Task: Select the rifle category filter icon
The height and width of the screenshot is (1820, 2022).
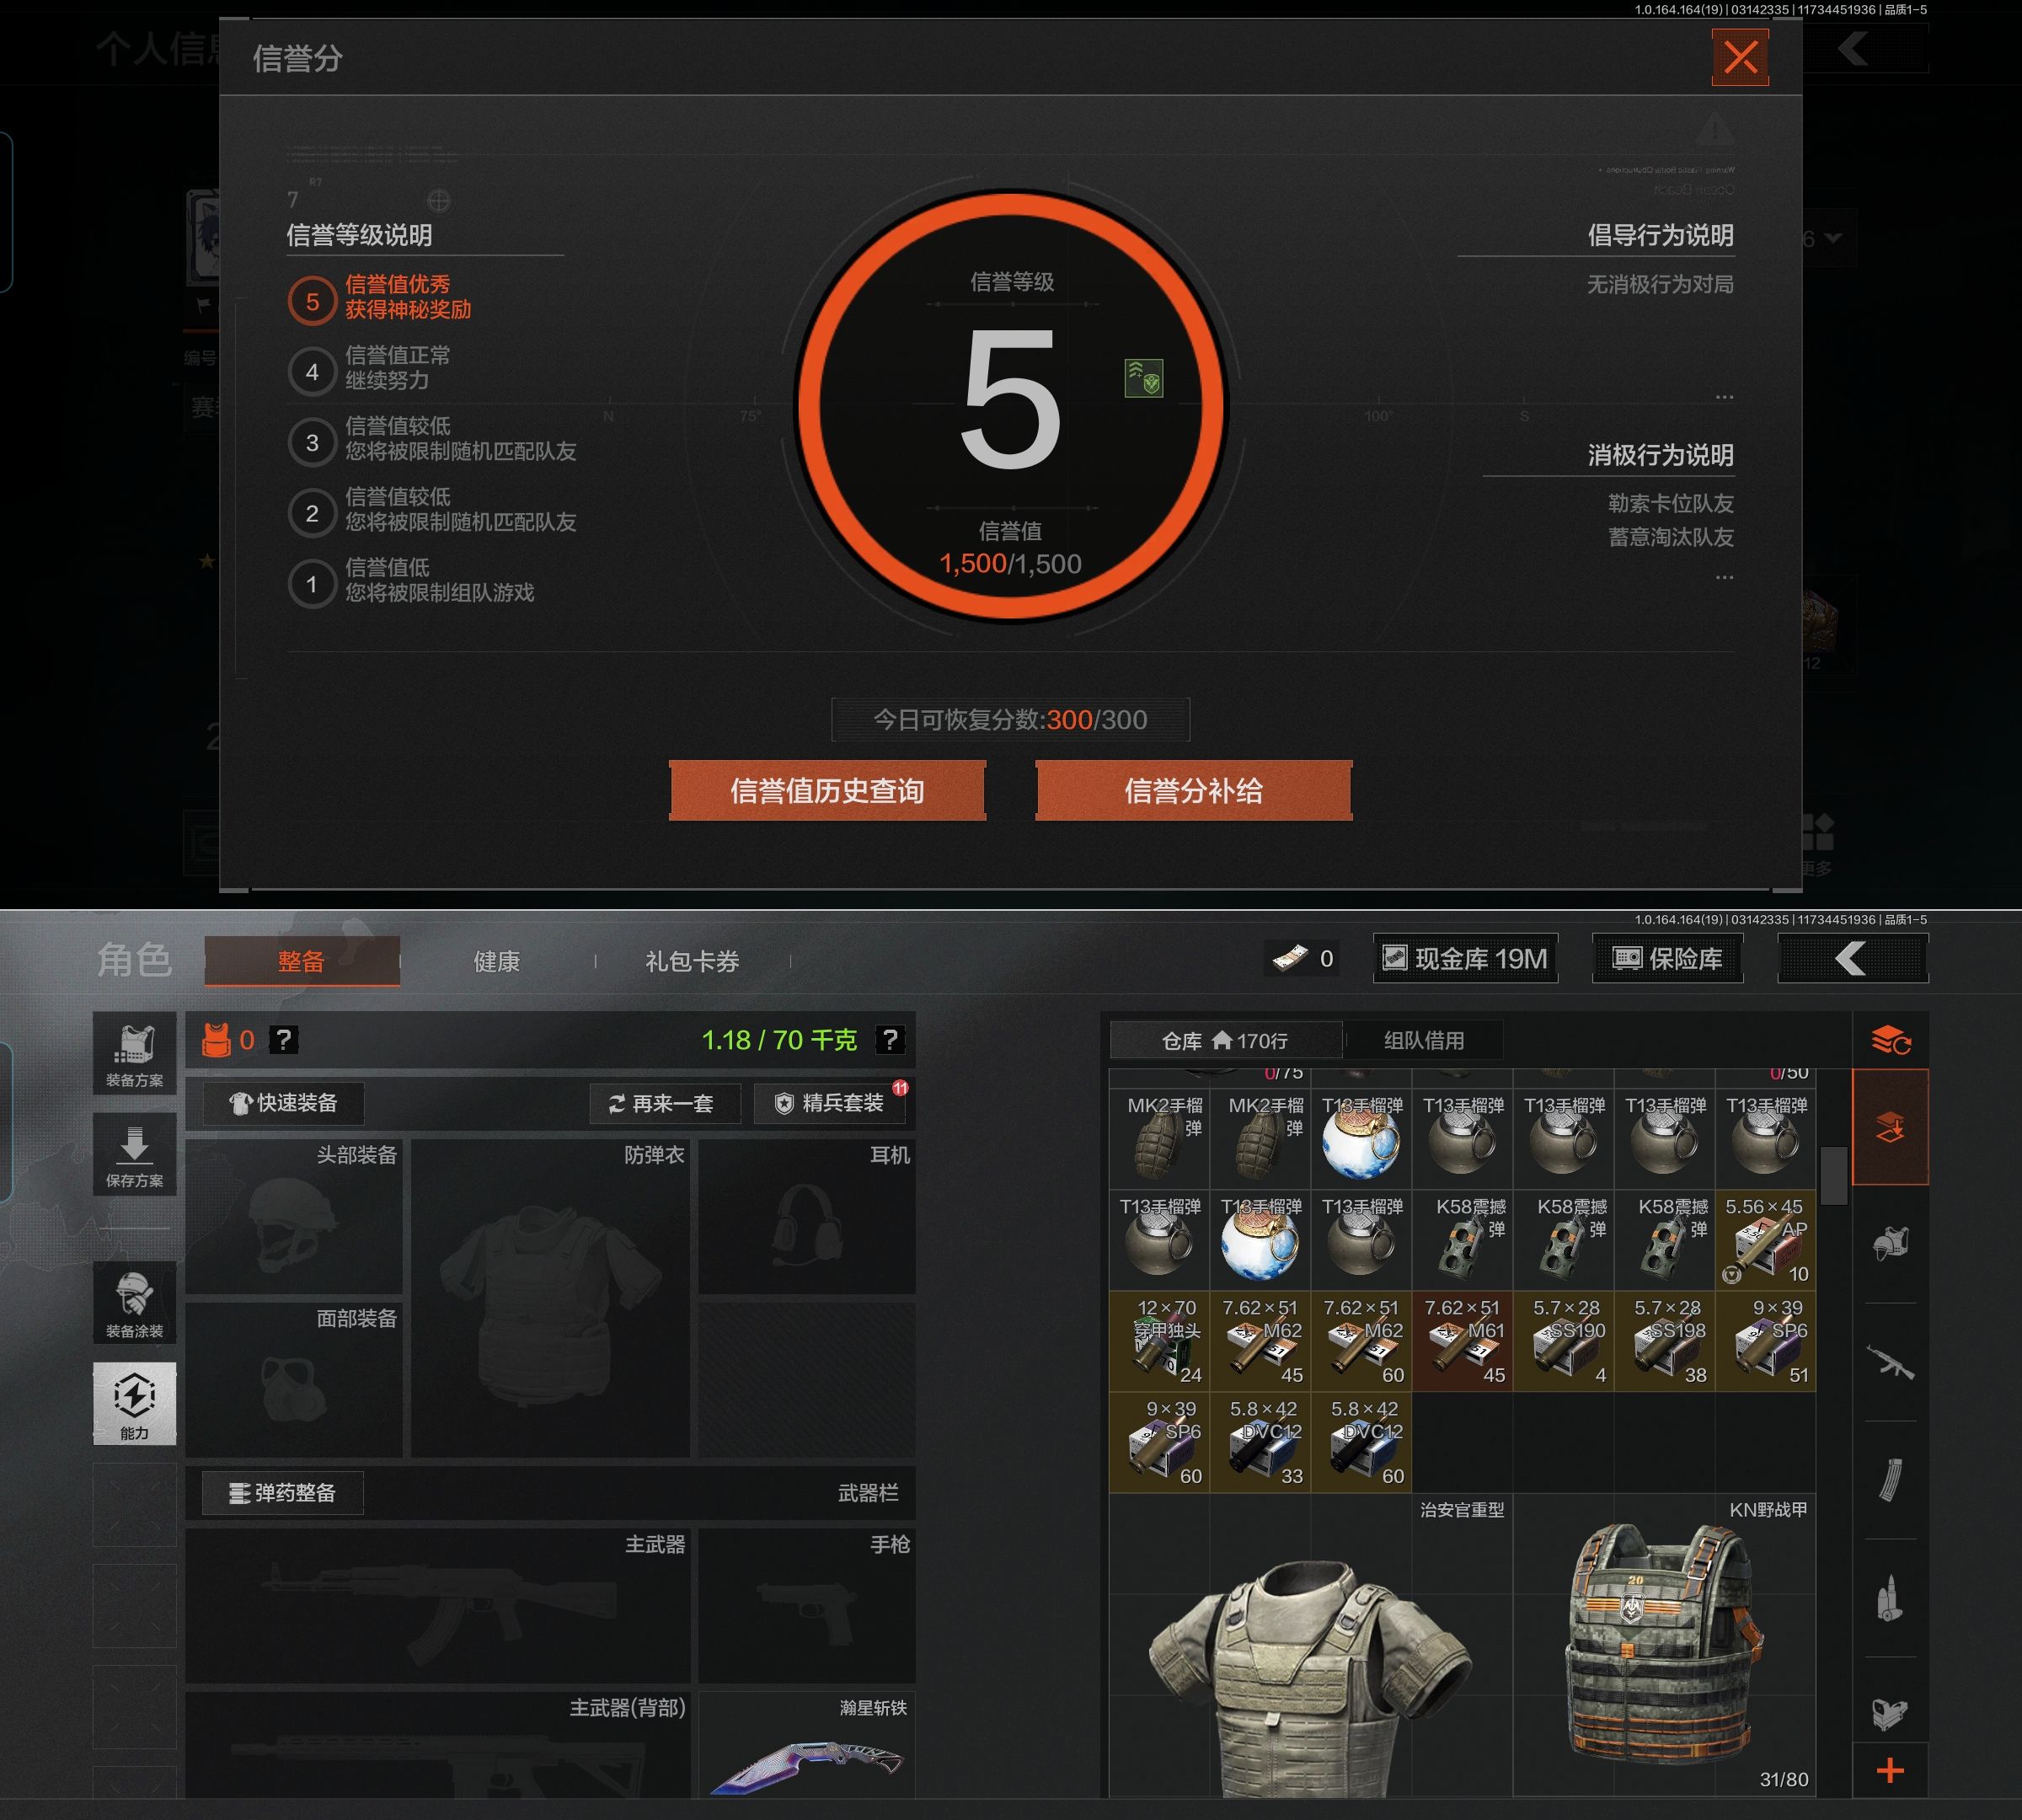Action: (x=1890, y=1362)
